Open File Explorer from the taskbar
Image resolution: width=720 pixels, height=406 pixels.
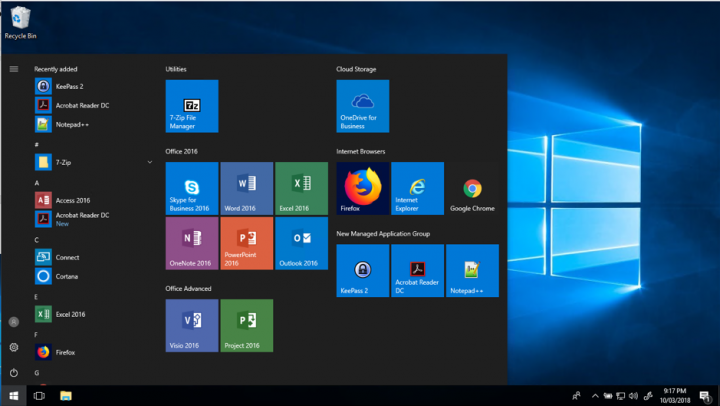pos(66,396)
